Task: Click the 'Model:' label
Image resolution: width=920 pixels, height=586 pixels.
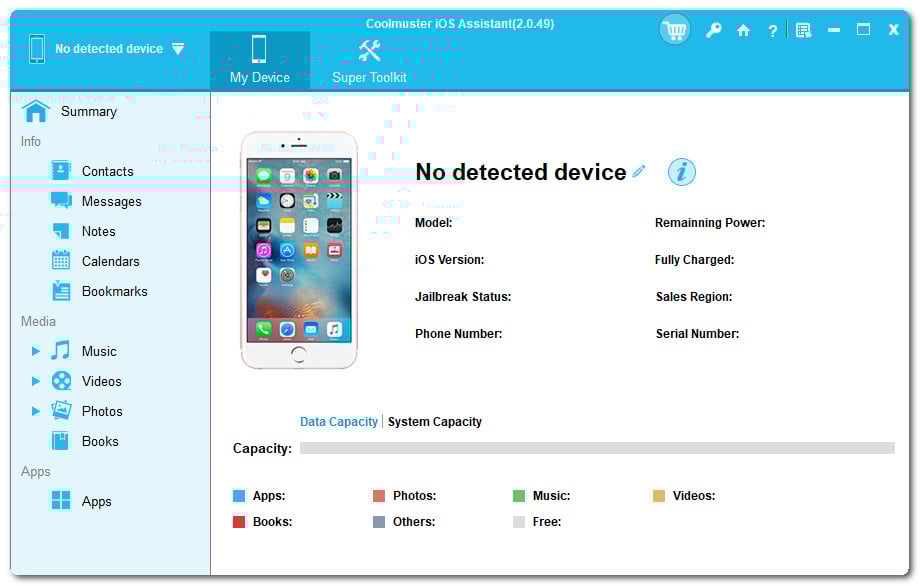Action: (x=434, y=223)
